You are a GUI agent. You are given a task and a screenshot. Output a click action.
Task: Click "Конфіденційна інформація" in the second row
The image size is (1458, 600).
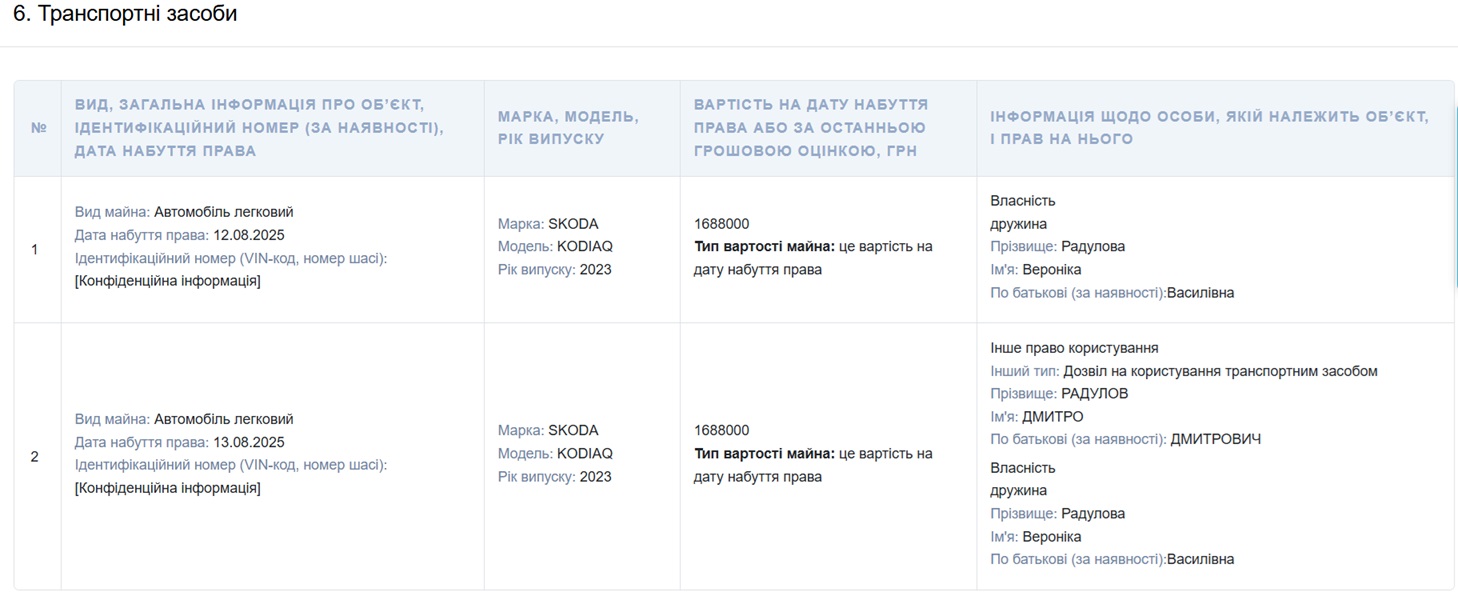tap(168, 488)
